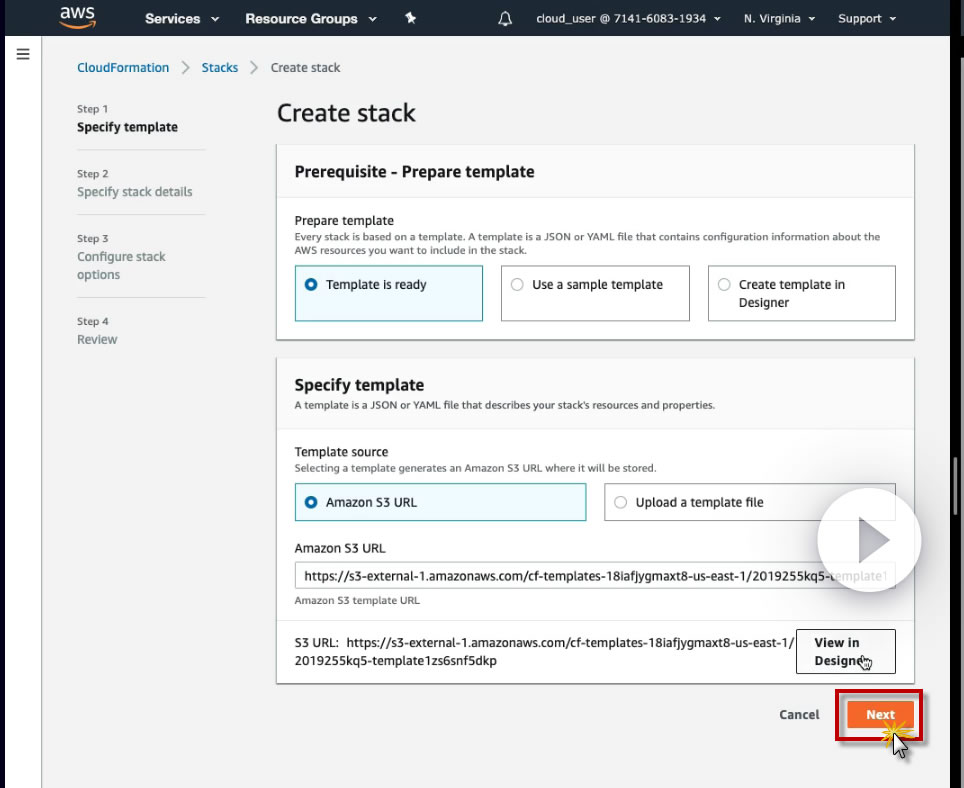
Task: Go to the Stacks breadcrumb link
Action: point(219,68)
